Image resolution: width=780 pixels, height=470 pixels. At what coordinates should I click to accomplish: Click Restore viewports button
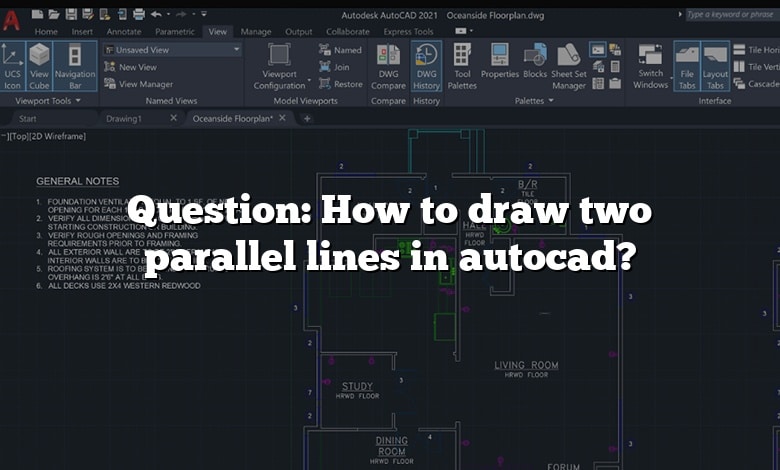click(x=341, y=84)
